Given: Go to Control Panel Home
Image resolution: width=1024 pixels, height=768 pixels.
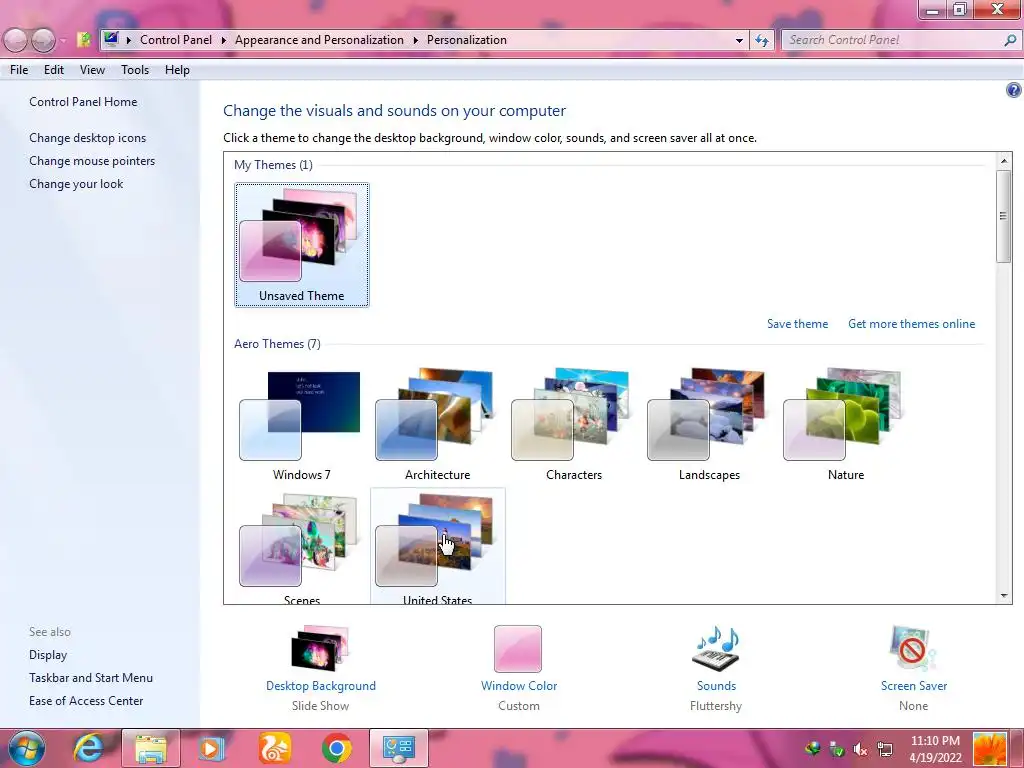Looking at the screenshot, I should coord(83,102).
